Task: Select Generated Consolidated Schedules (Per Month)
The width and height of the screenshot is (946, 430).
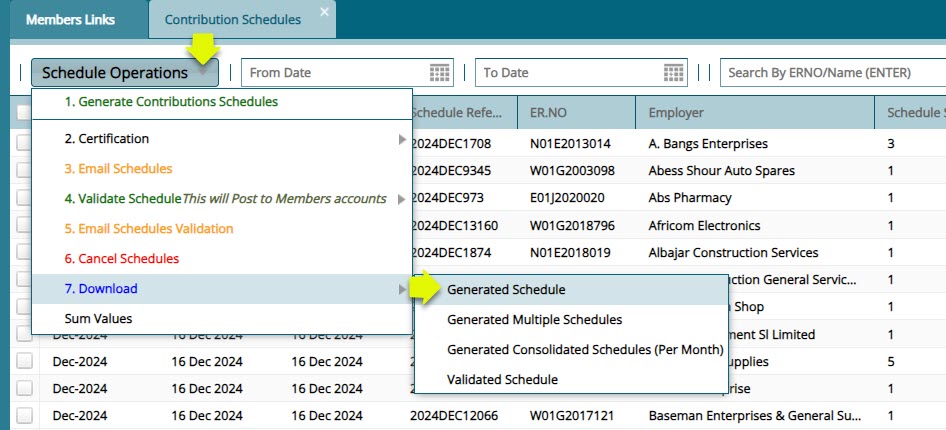Action: click(x=584, y=350)
